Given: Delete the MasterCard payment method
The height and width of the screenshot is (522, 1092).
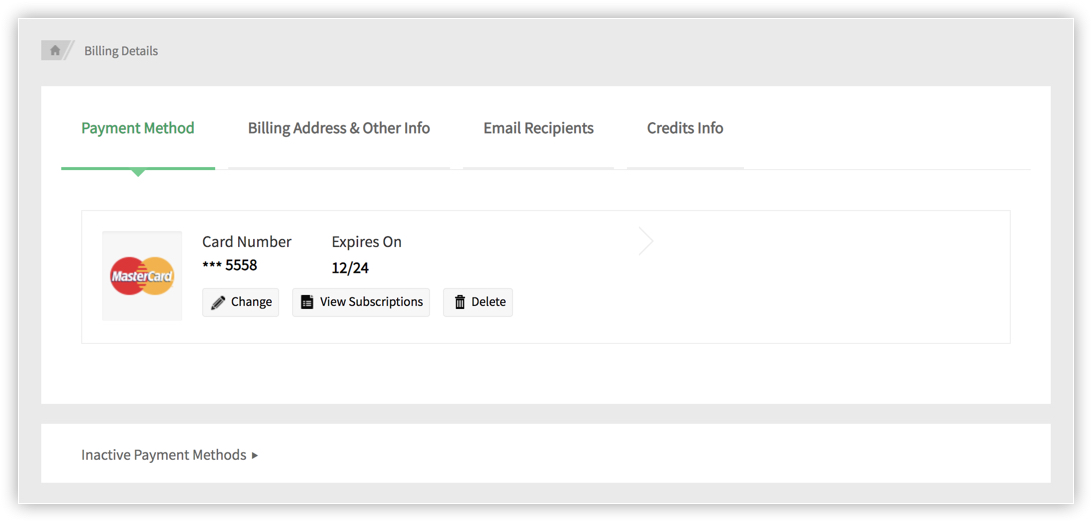Looking at the screenshot, I should pos(478,302).
